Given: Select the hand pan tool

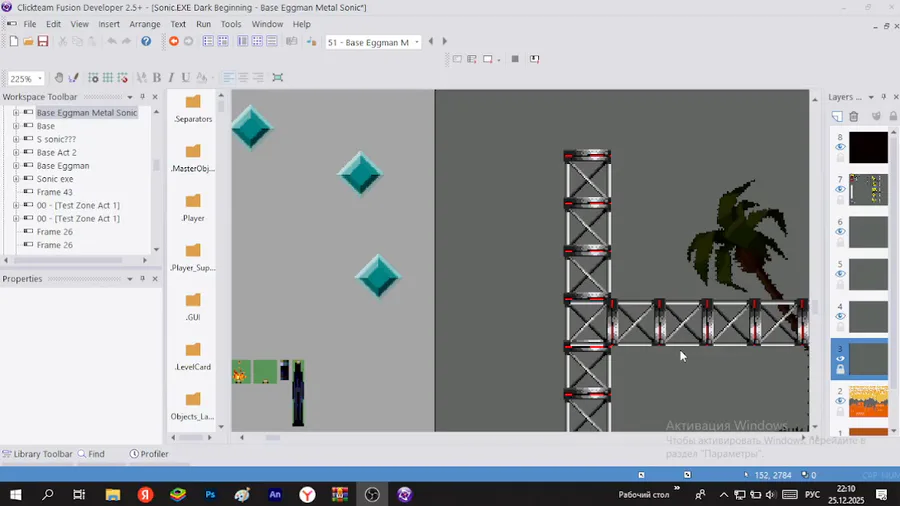Looking at the screenshot, I should (59, 77).
